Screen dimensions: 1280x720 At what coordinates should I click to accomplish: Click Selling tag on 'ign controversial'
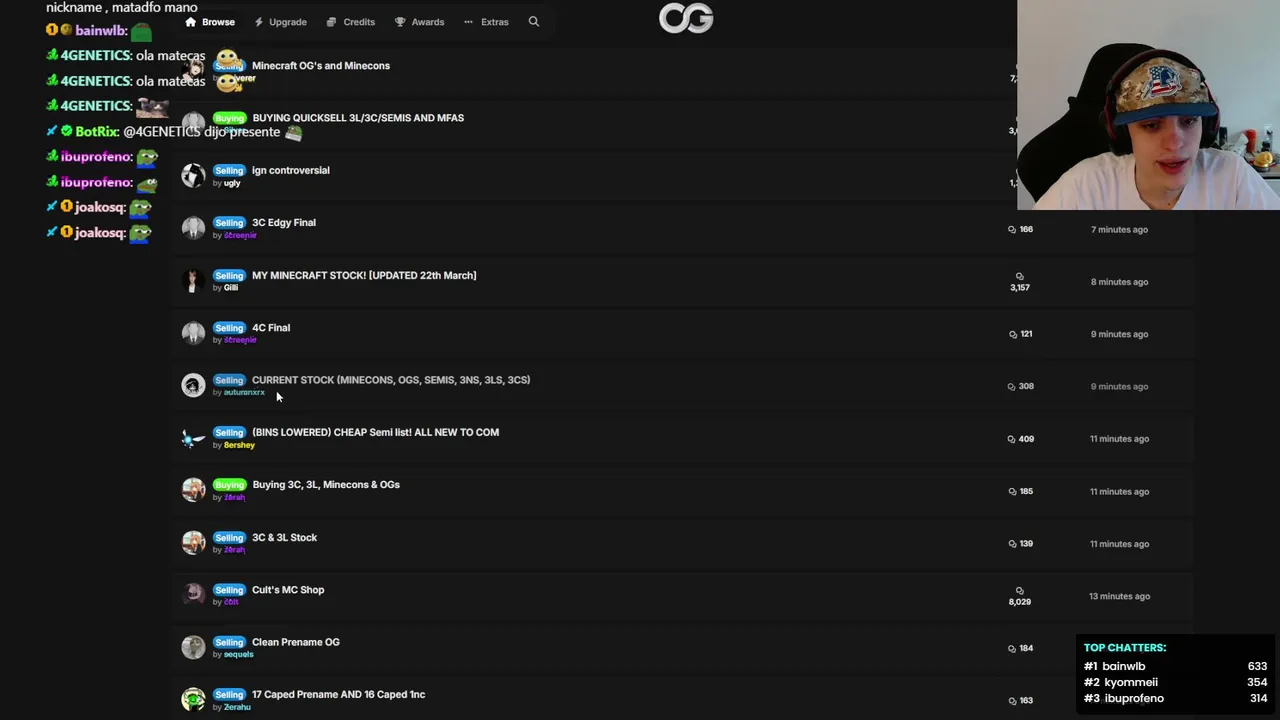pos(229,171)
